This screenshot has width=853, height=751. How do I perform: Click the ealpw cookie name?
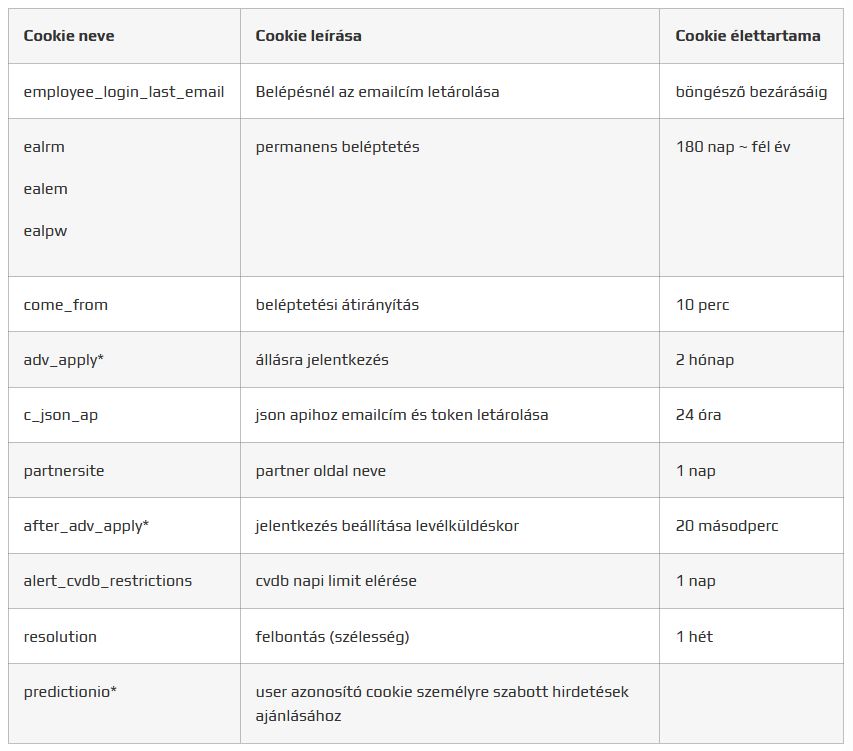(45, 231)
